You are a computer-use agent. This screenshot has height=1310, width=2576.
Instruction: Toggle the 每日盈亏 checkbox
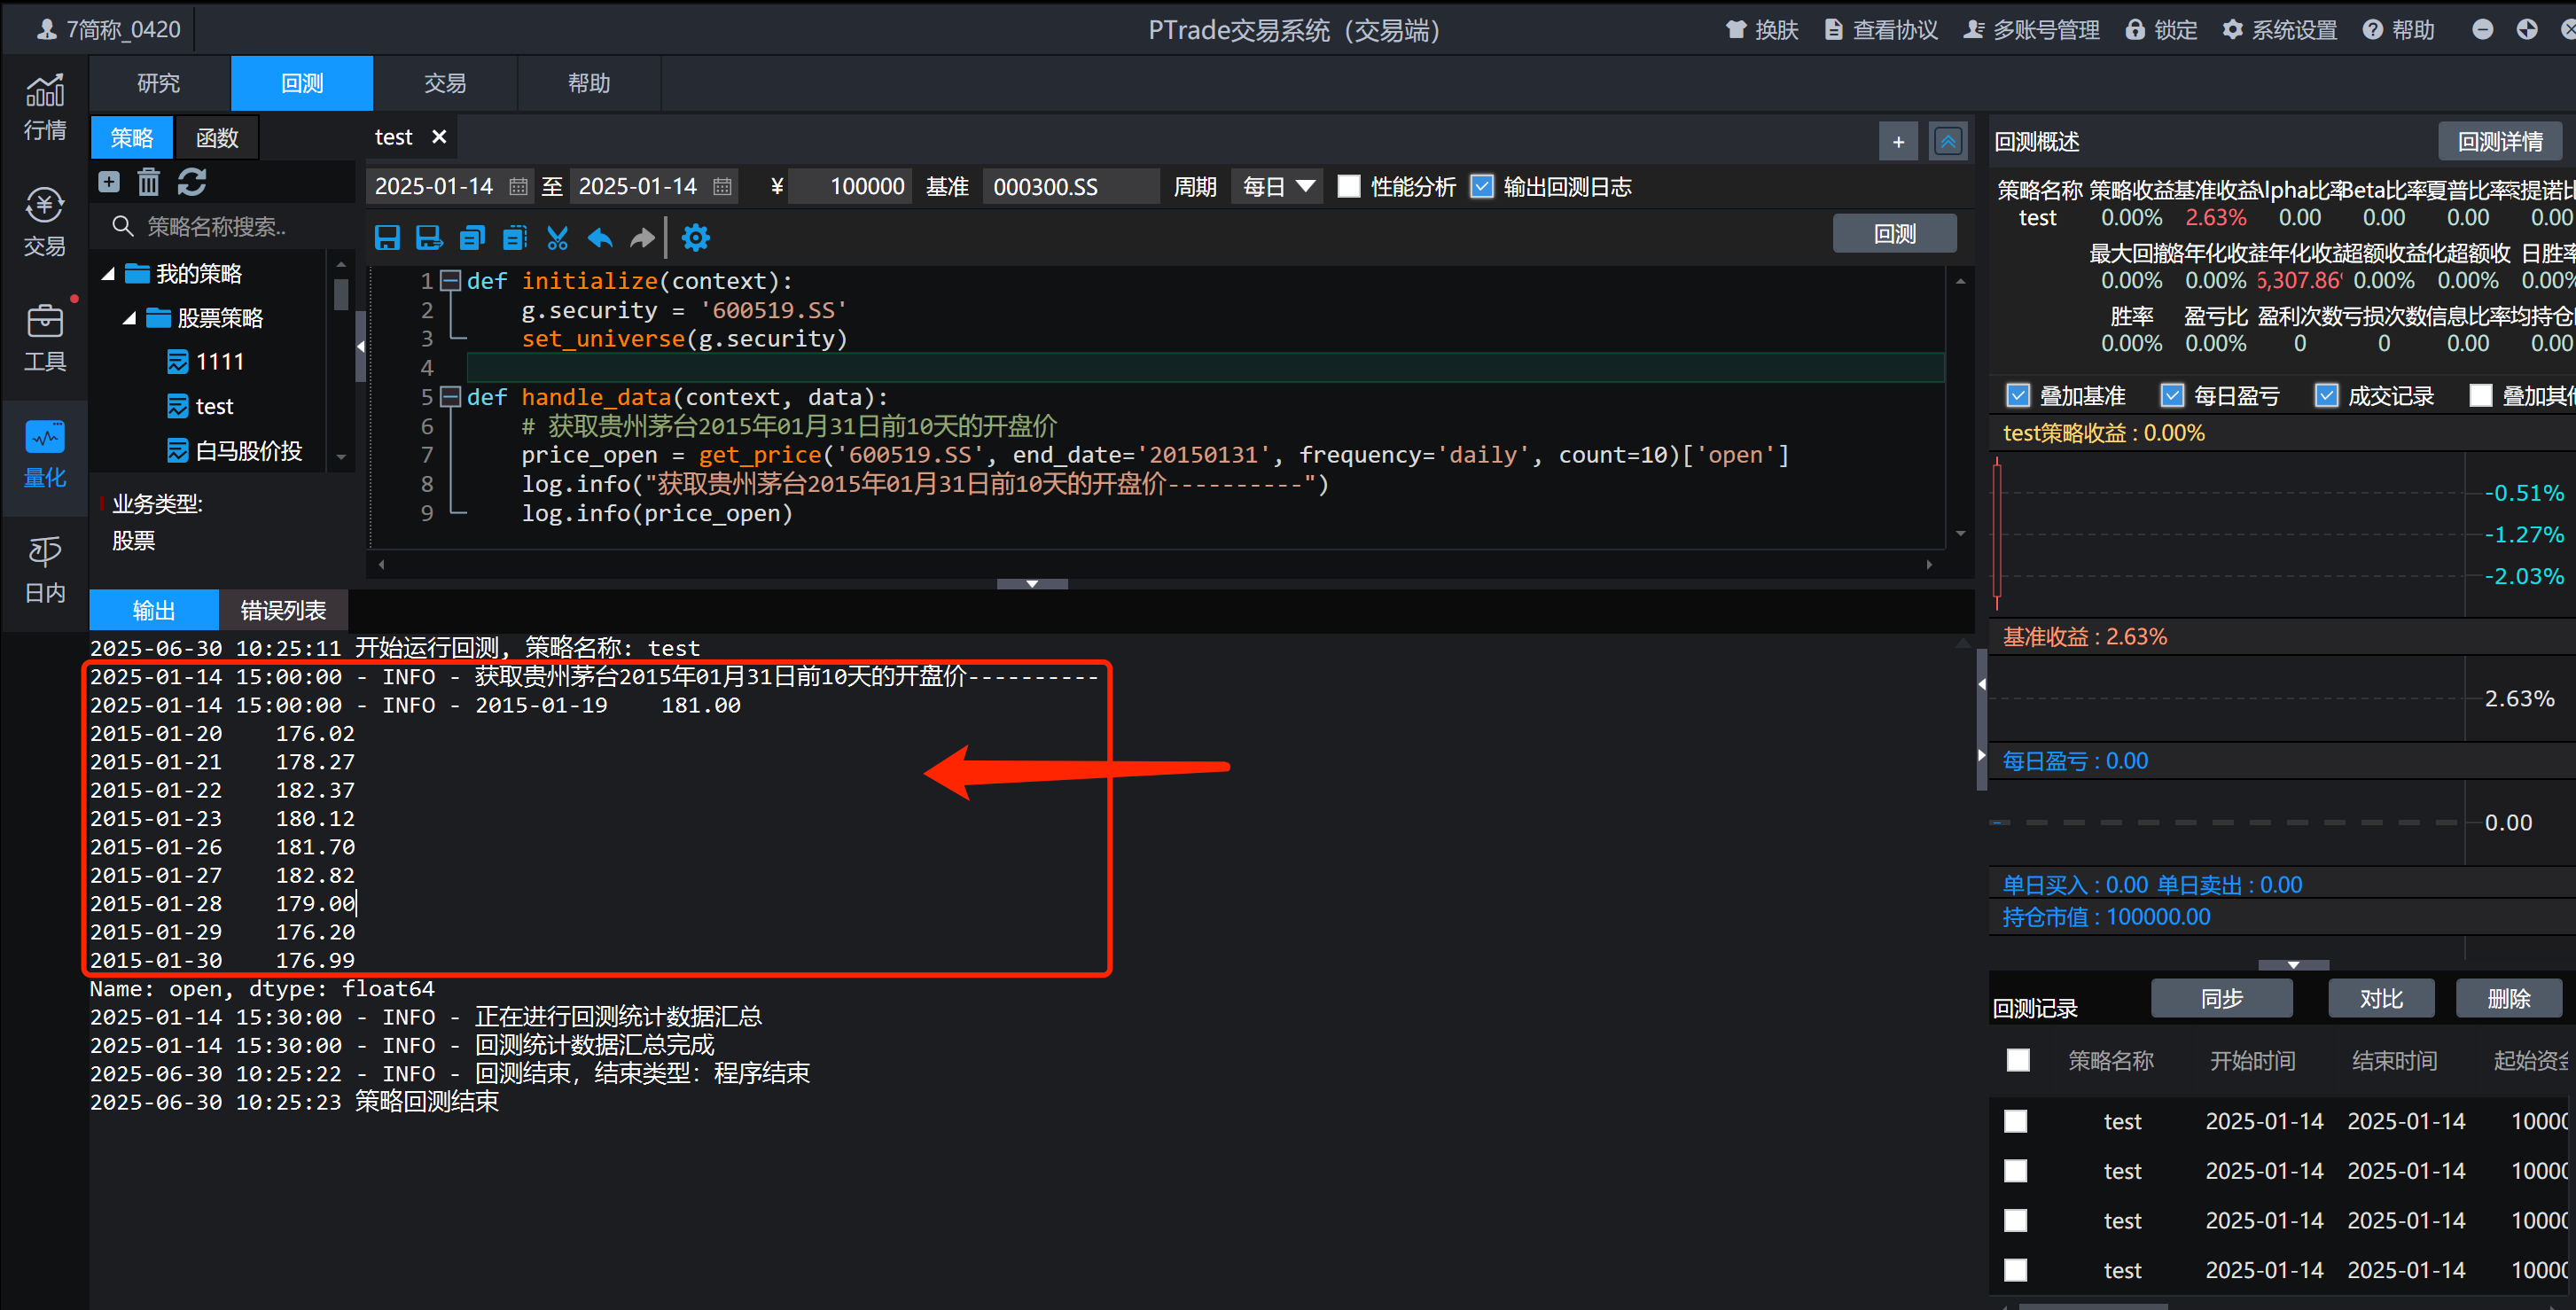[x=2172, y=396]
